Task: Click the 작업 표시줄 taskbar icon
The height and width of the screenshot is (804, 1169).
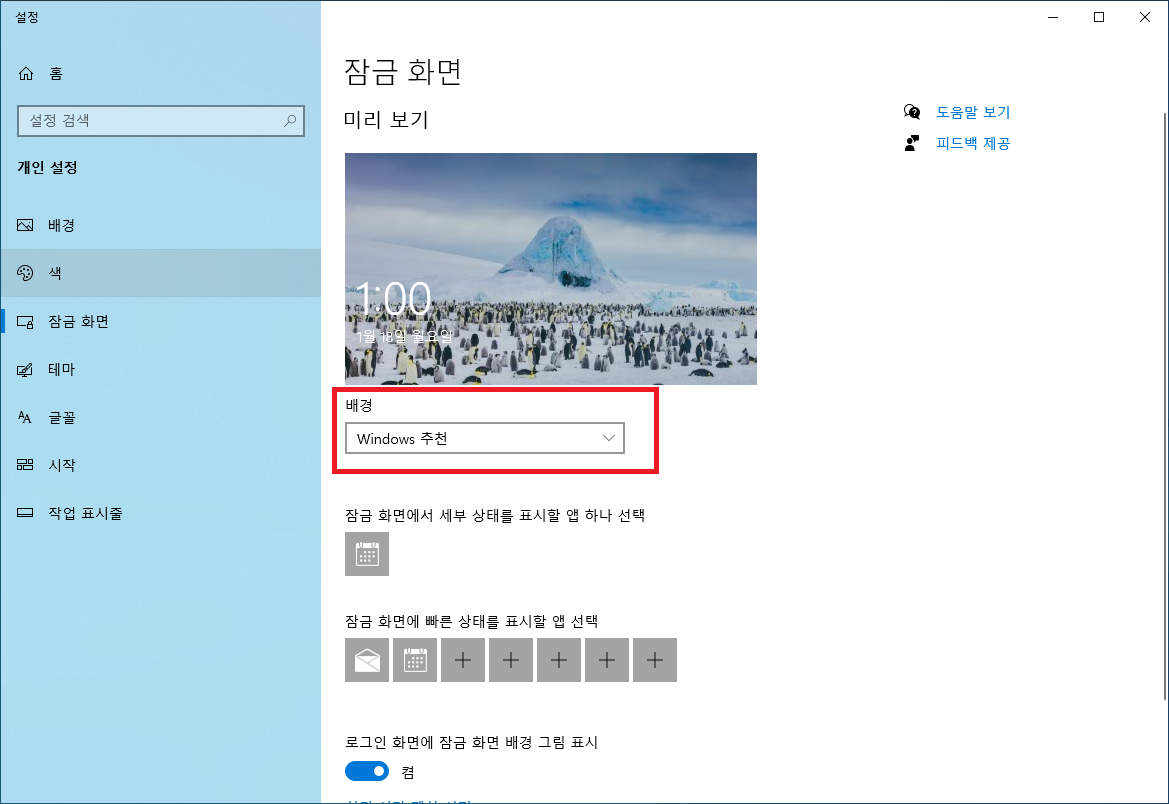Action: [x=25, y=513]
